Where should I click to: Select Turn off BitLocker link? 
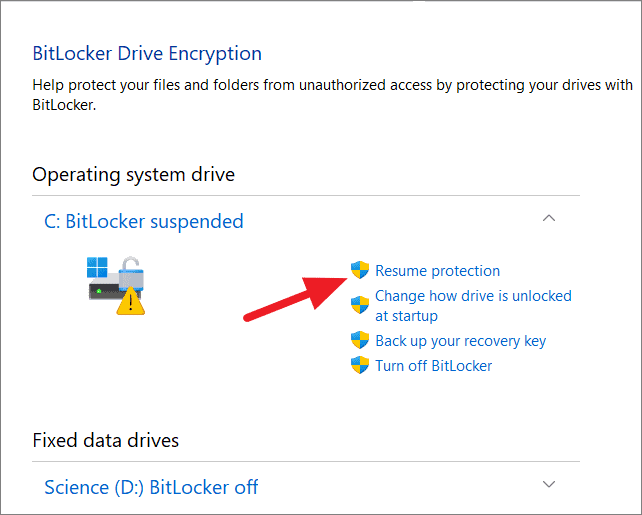click(434, 366)
